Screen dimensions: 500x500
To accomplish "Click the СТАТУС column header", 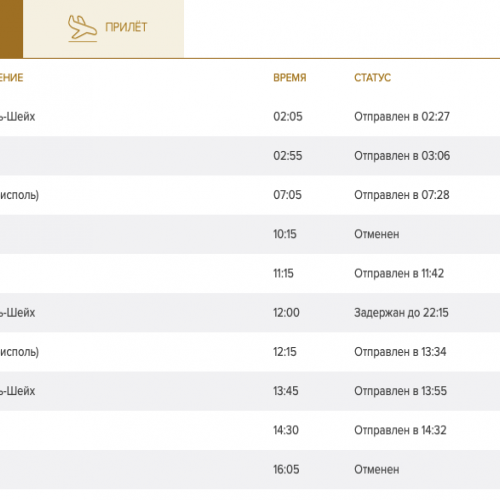I will coord(372,78).
